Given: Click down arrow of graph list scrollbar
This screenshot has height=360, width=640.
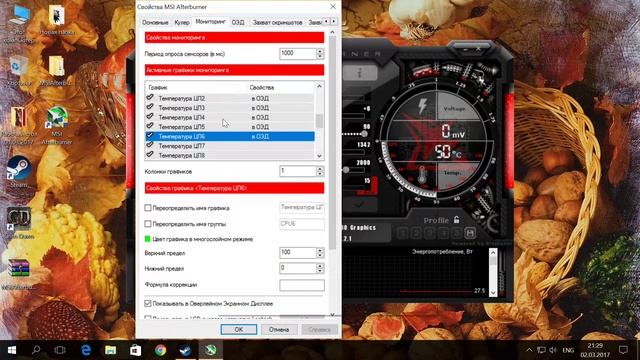Looking at the screenshot, I should [319, 156].
